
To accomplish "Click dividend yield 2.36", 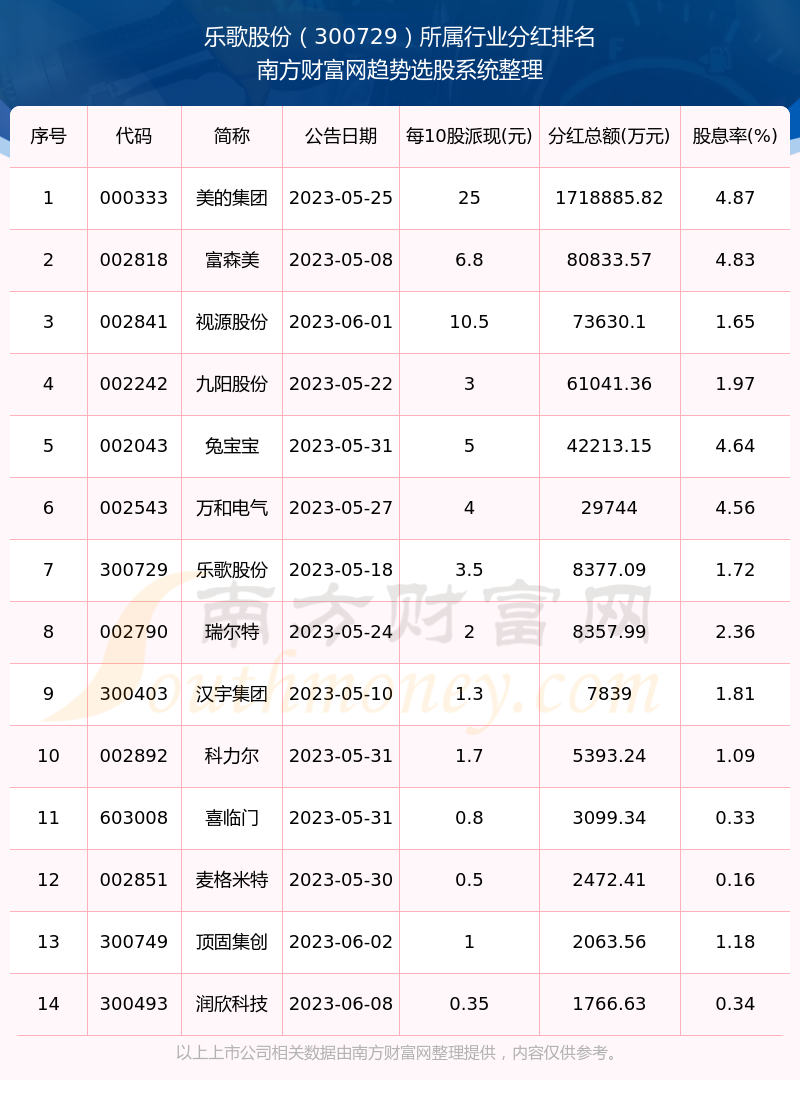I will [x=735, y=632].
